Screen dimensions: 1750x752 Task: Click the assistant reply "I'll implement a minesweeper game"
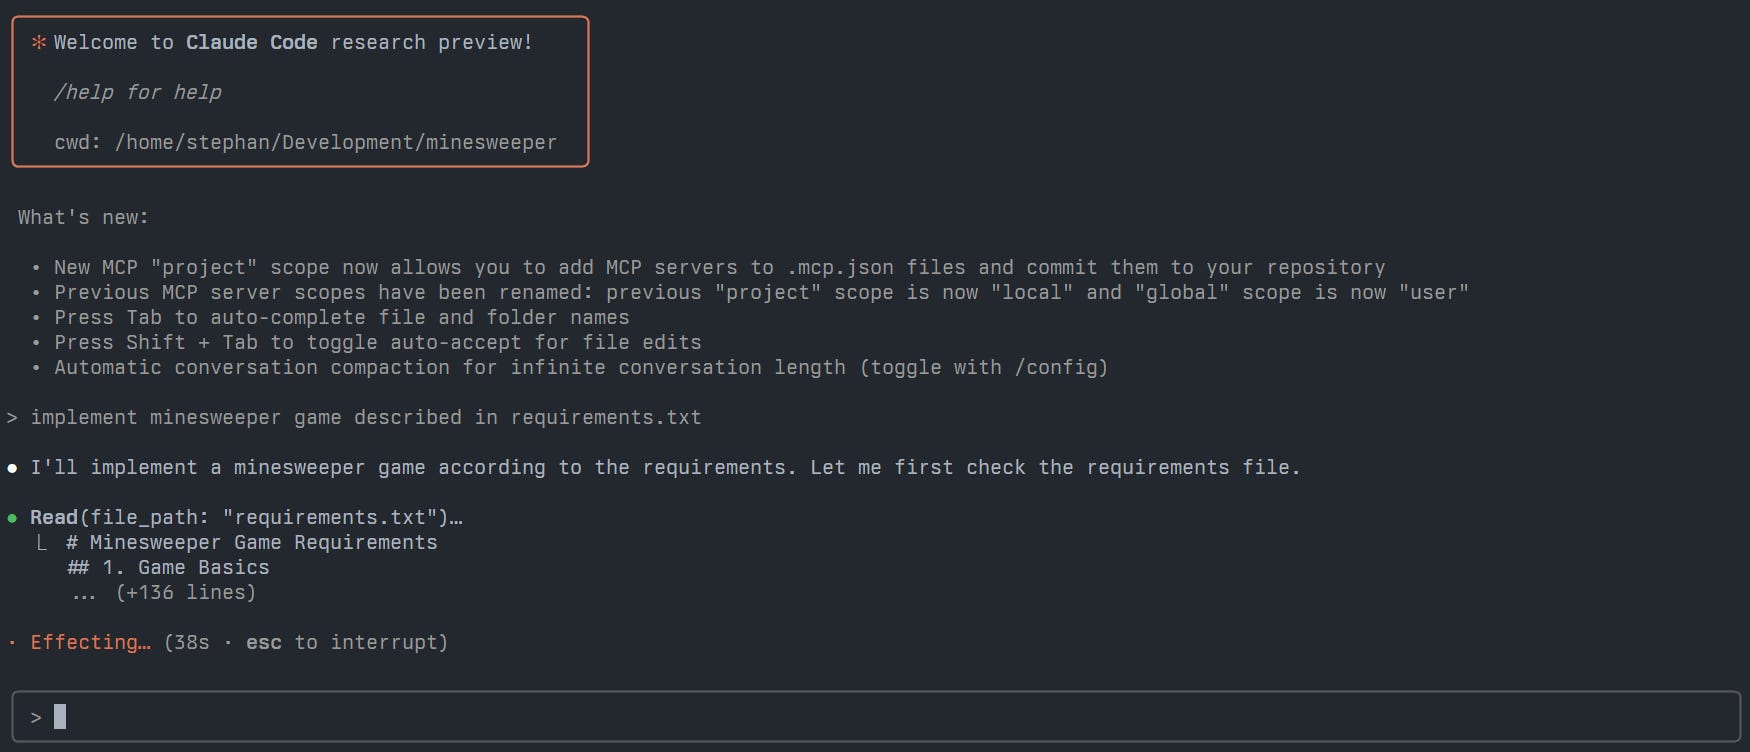665,467
